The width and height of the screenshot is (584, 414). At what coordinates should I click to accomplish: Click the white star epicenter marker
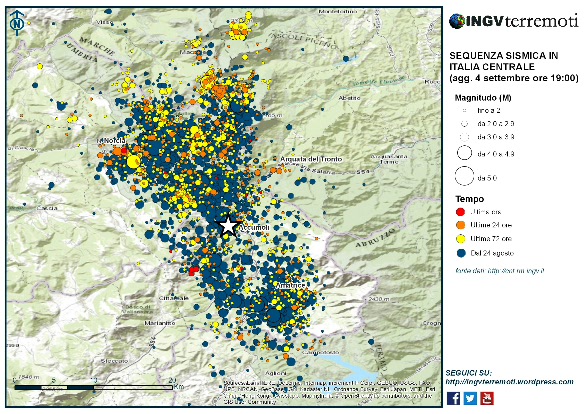point(228,225)
